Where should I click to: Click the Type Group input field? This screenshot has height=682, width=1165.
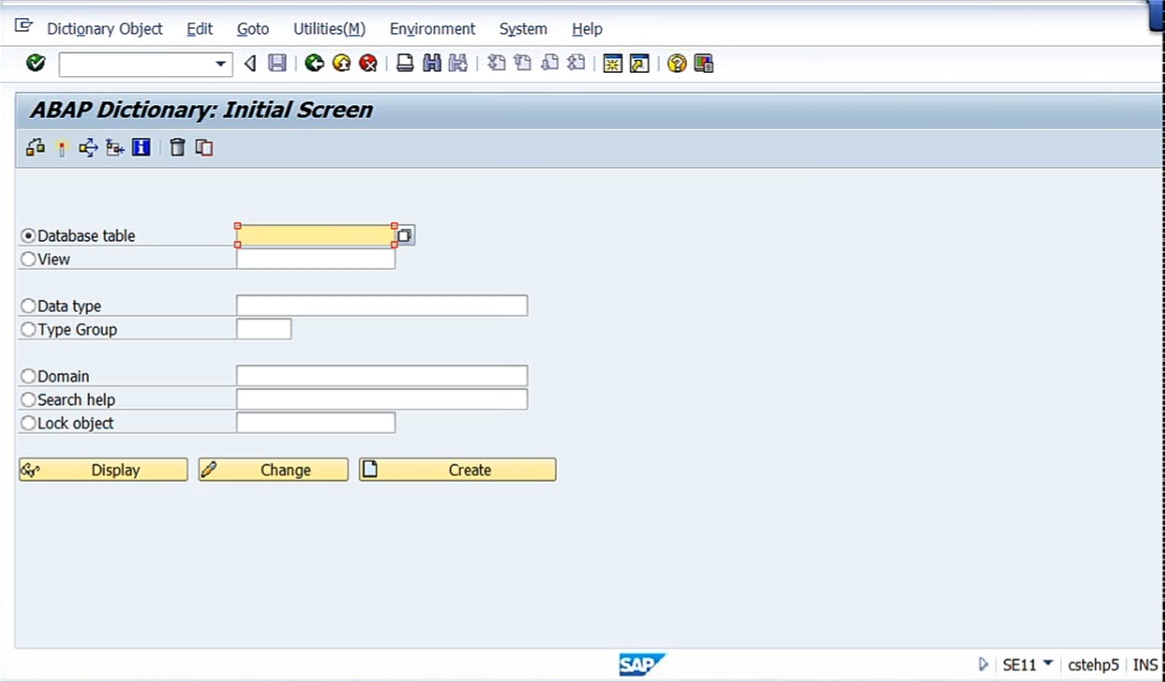pos(264,329)
